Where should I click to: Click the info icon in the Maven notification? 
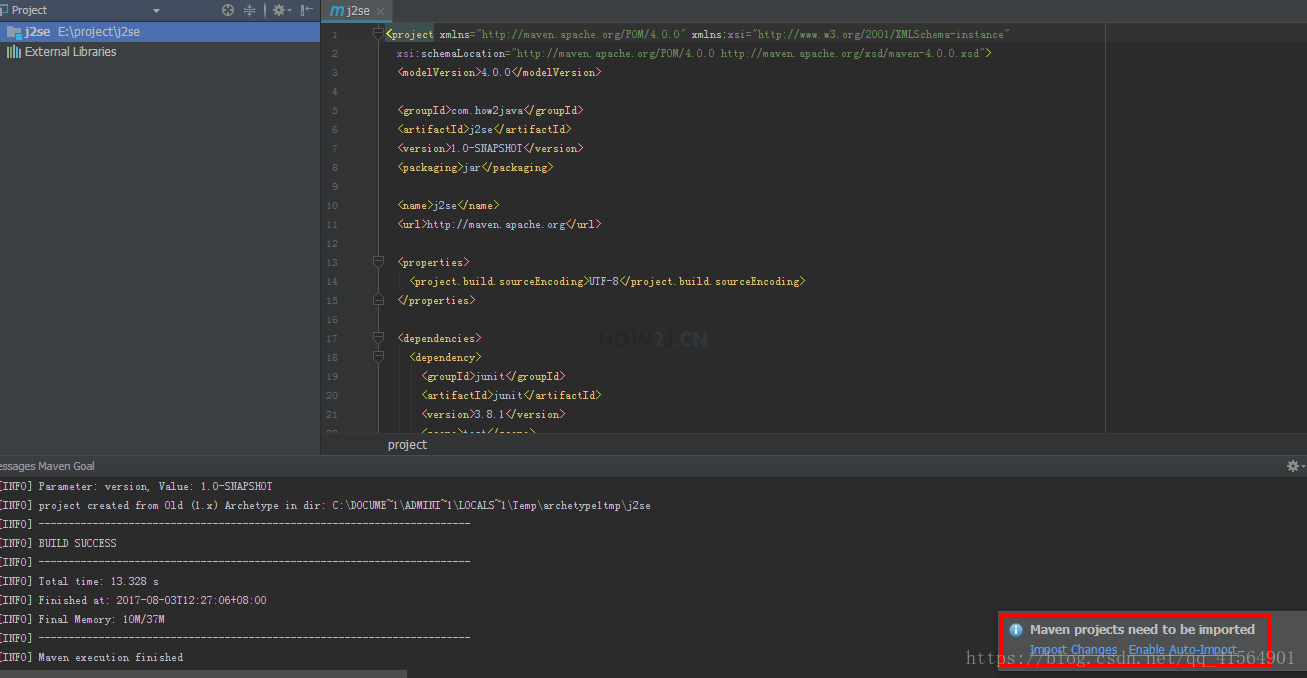click(x=1016, y=630)
